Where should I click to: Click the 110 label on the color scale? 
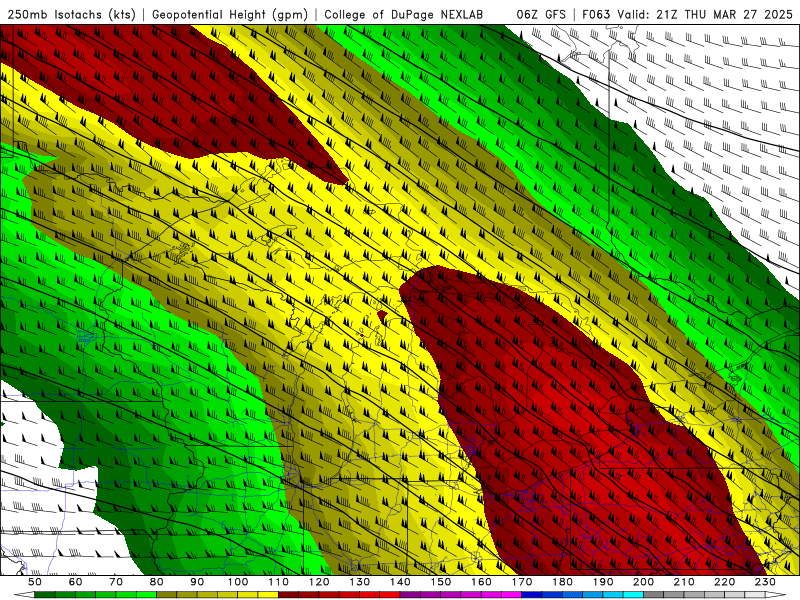click(278, 582)
